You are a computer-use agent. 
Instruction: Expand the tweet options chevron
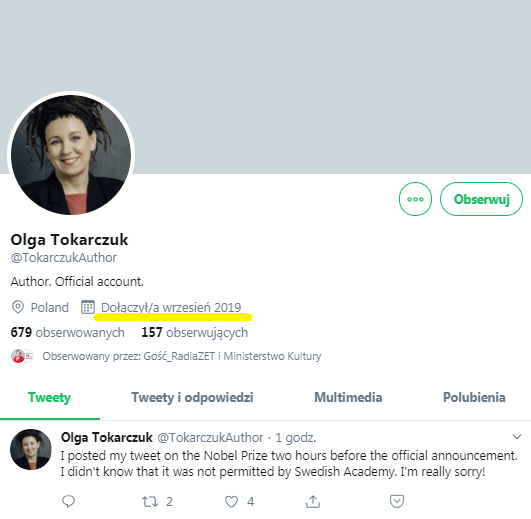pos(517,437)
